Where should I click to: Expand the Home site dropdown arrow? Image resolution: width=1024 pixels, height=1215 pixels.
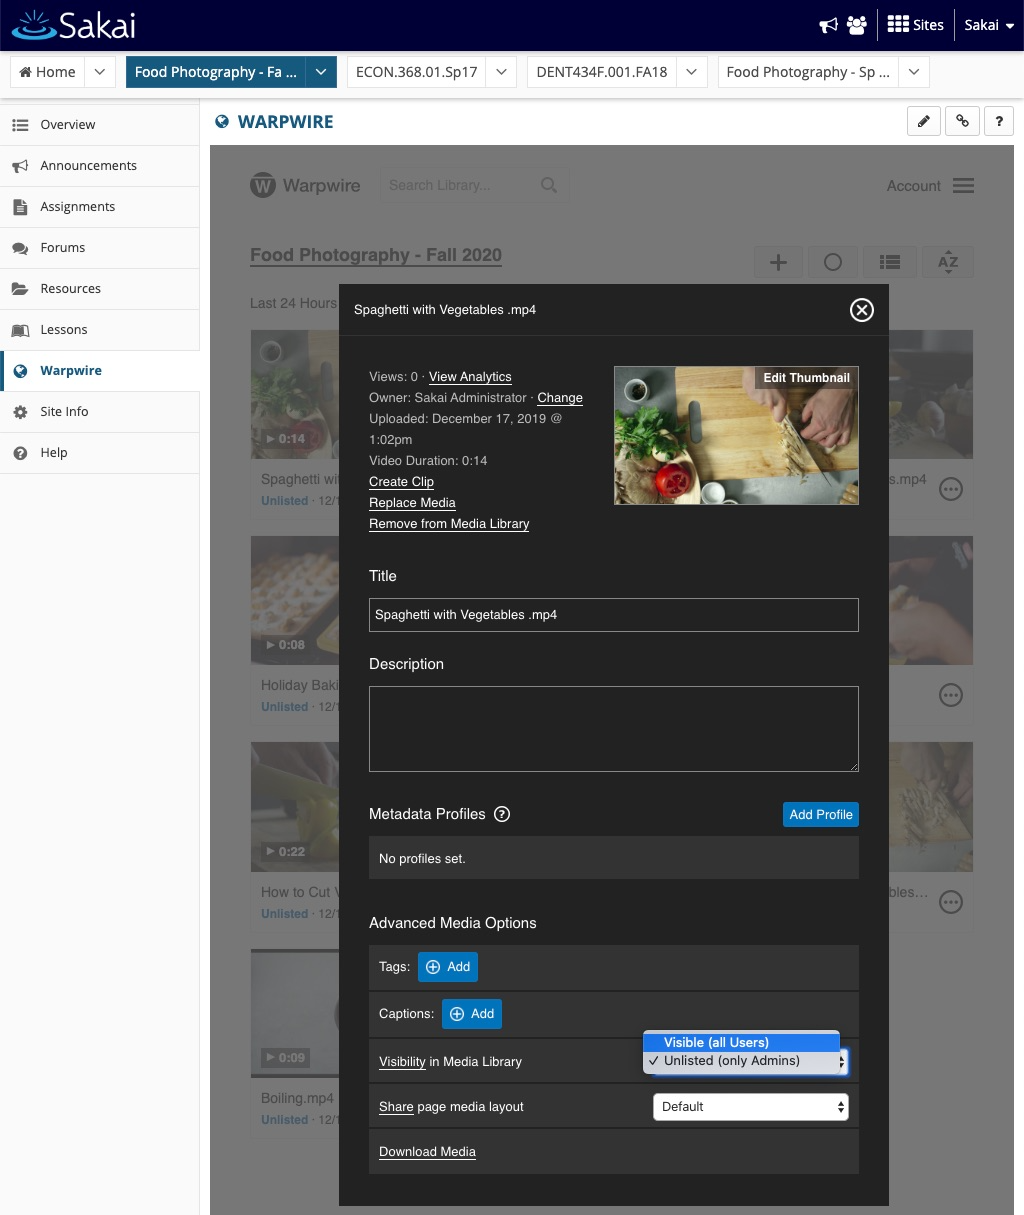point(100,72)
